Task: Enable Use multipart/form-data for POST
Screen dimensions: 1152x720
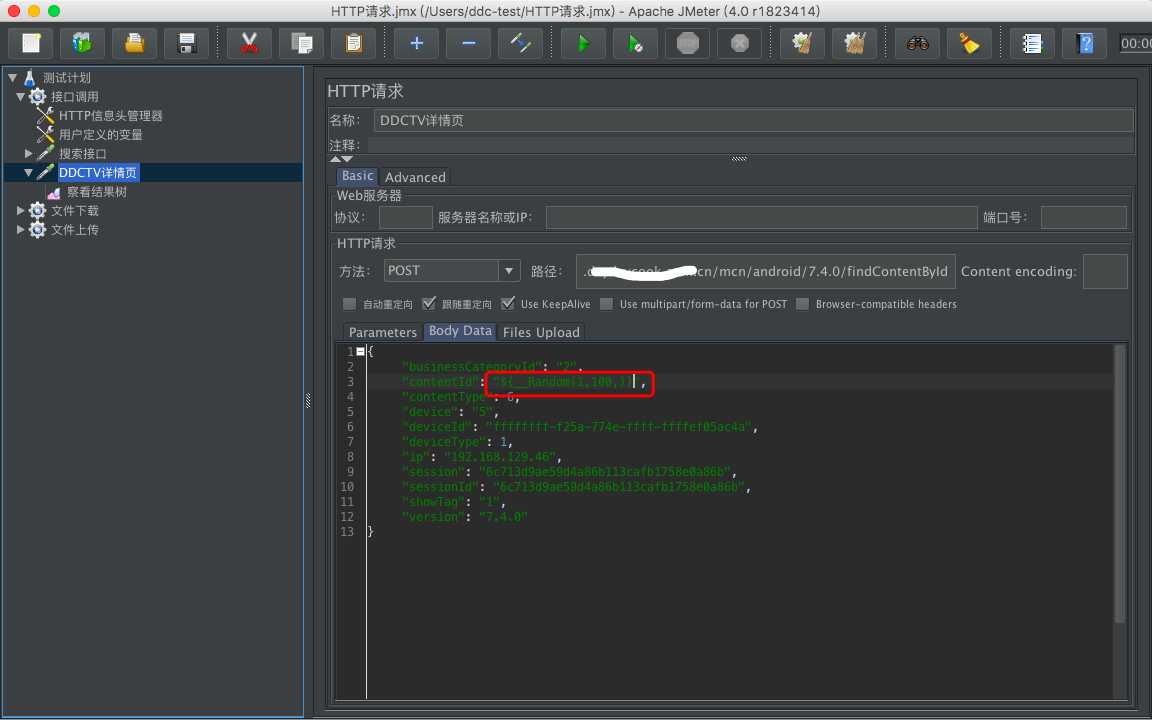Action: (x=606, y=303)
